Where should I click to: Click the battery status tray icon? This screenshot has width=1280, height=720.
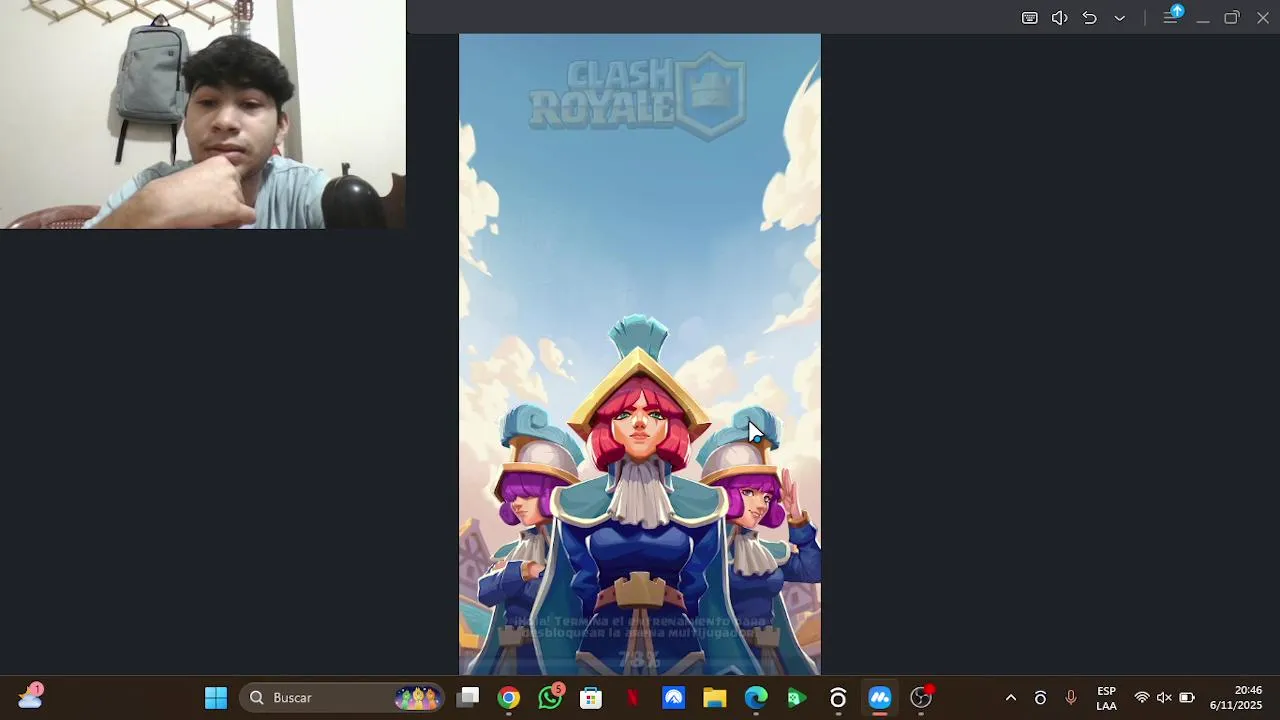pyautogui.click(x=1187, y=698)
